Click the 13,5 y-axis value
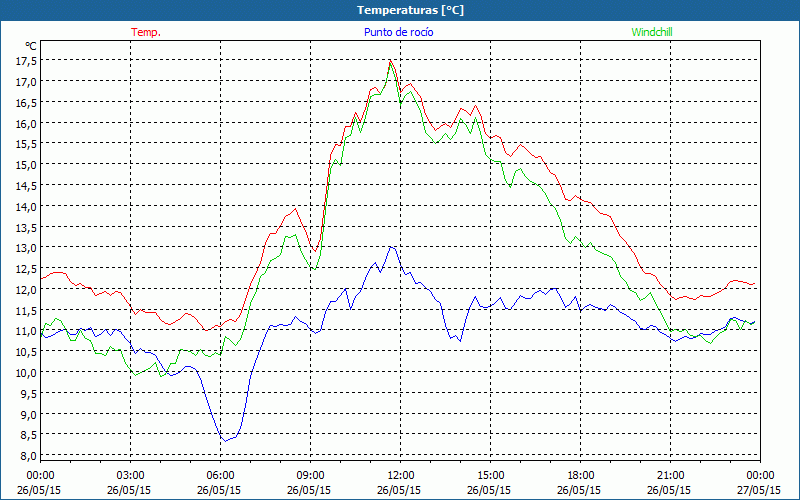This screenshot has height=500, width=800. [x=27, y=227]
